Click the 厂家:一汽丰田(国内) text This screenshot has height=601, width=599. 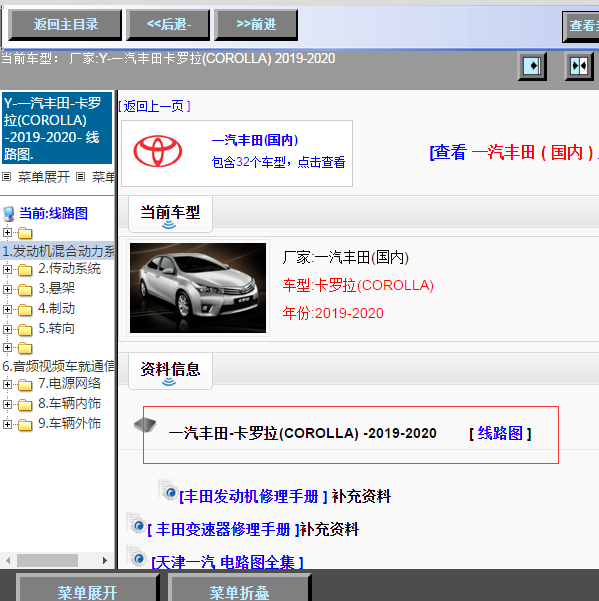[346, 258]
